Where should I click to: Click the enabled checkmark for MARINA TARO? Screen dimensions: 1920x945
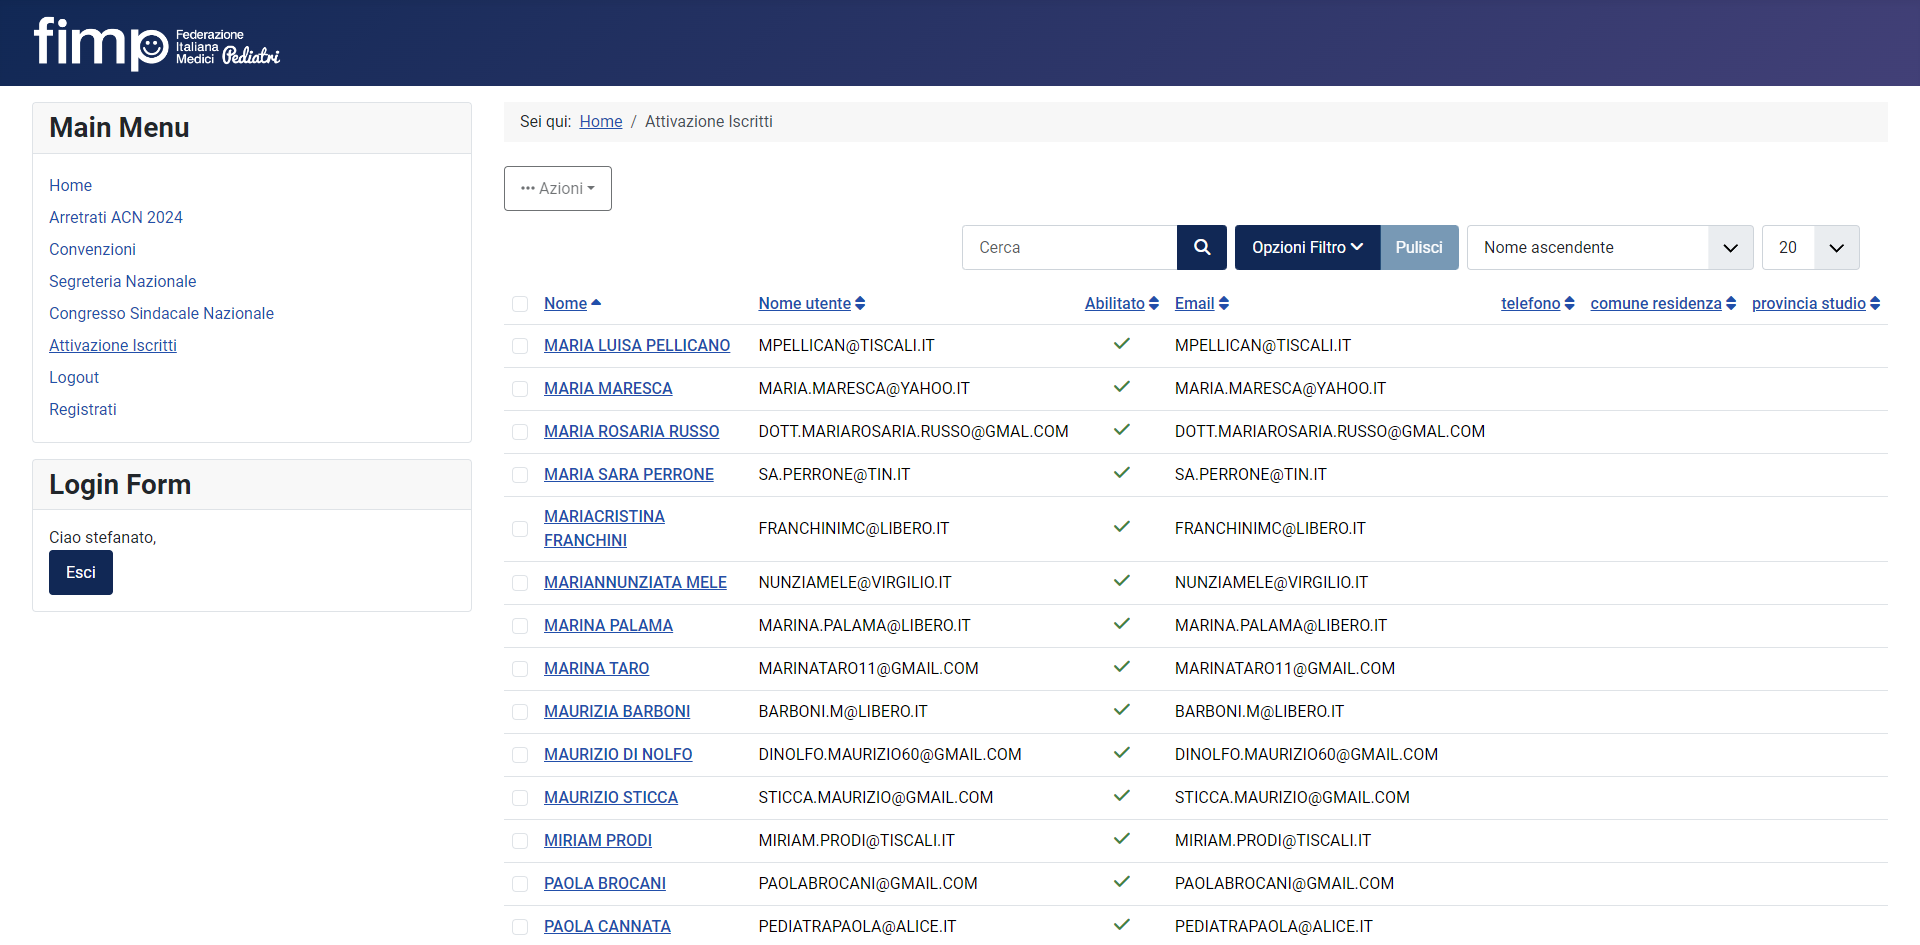[x=1121, y=667]
